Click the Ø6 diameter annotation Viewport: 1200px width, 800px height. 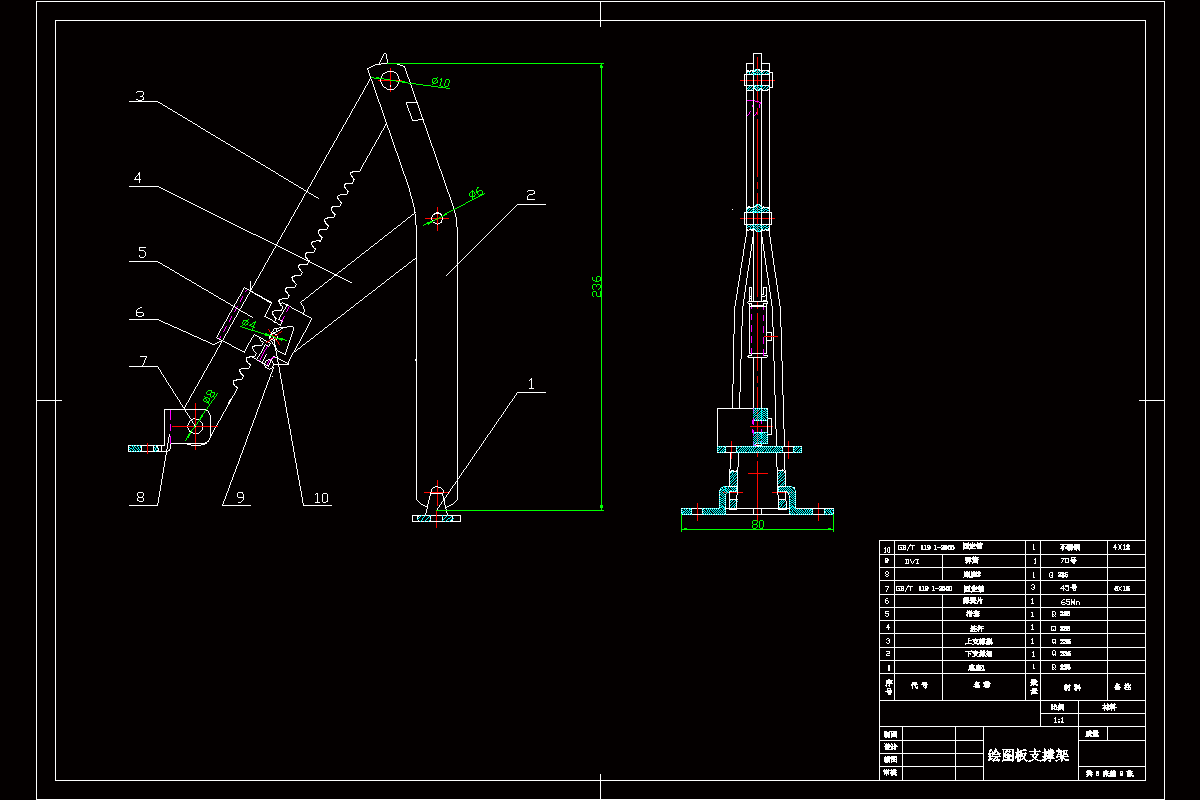(476, 192)
